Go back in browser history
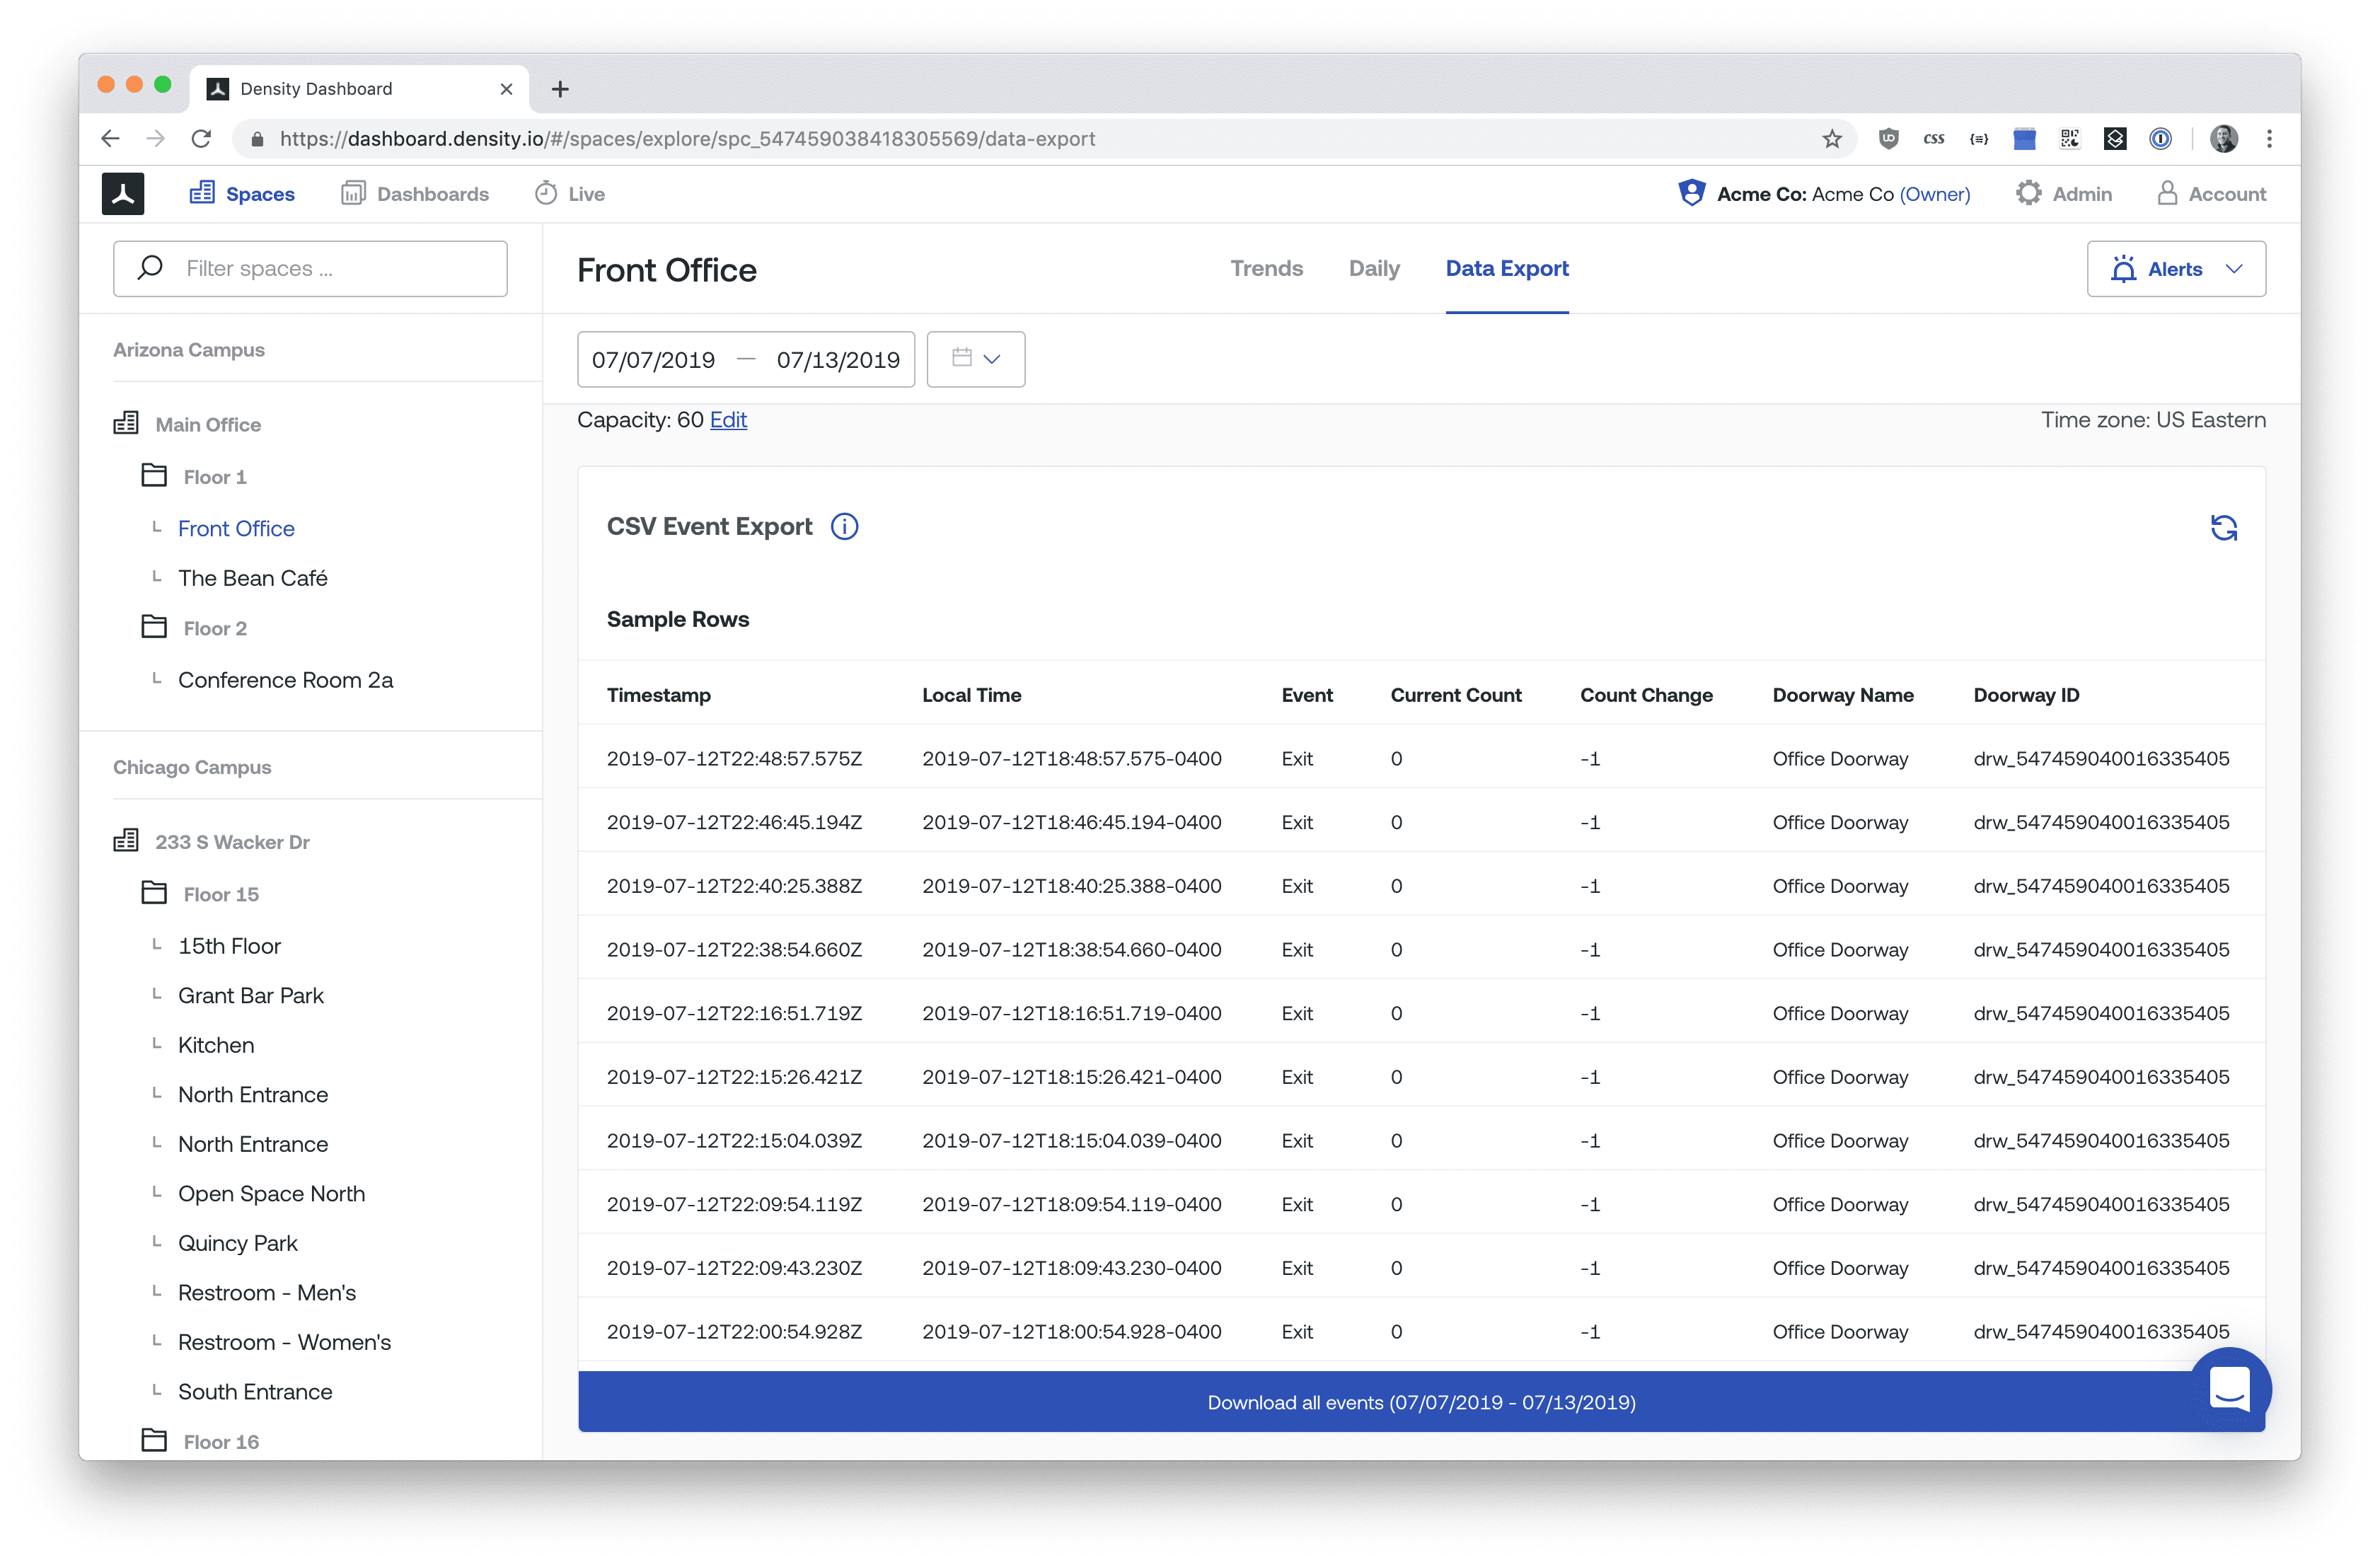The width and height of the screenshot is (2380, 1565). pos(111,139)
